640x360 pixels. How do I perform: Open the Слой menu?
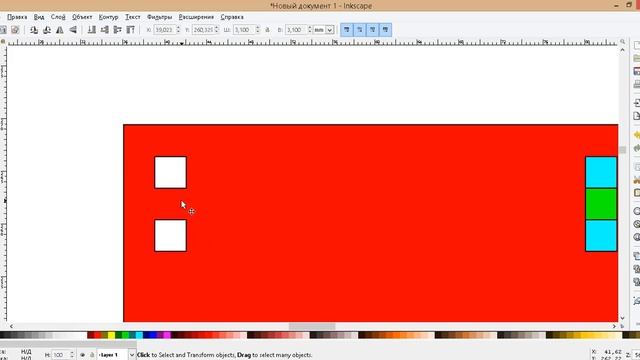[x=58, y=17]
